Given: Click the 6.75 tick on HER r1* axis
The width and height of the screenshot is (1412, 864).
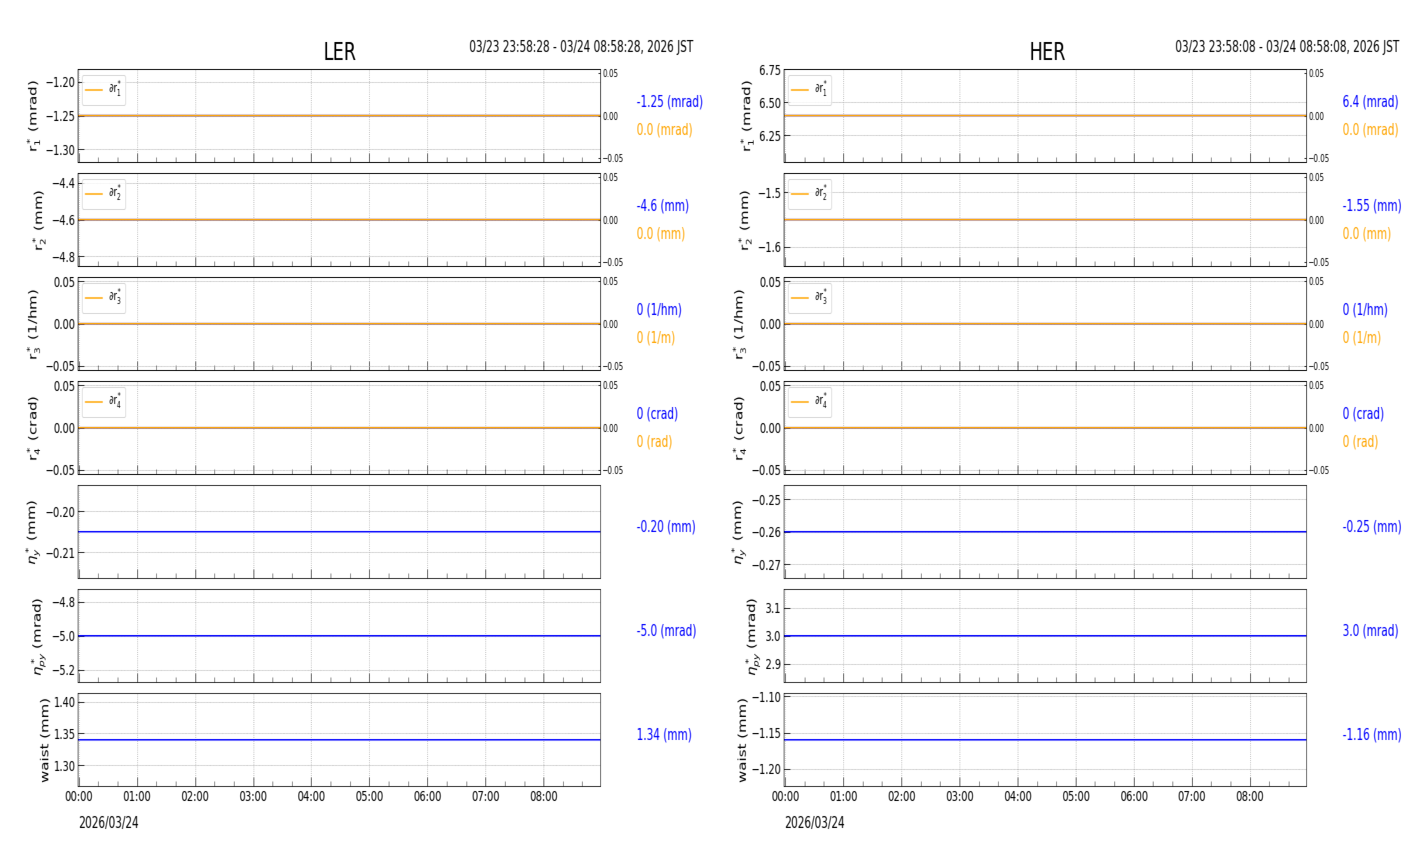Looking at the screenshot, I should pos(769,71).
